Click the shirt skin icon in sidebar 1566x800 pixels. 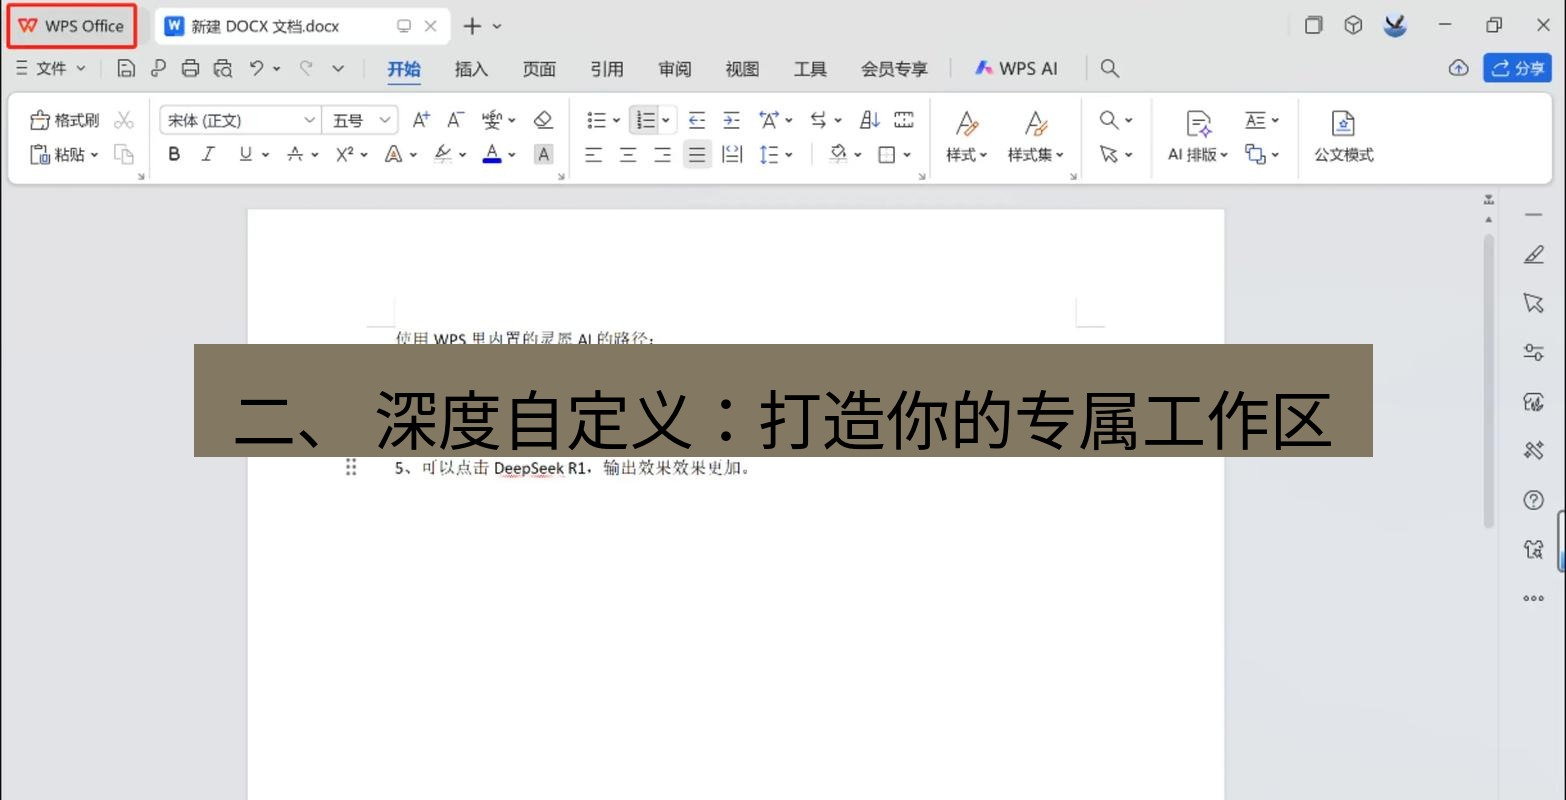pos(1533,549)
